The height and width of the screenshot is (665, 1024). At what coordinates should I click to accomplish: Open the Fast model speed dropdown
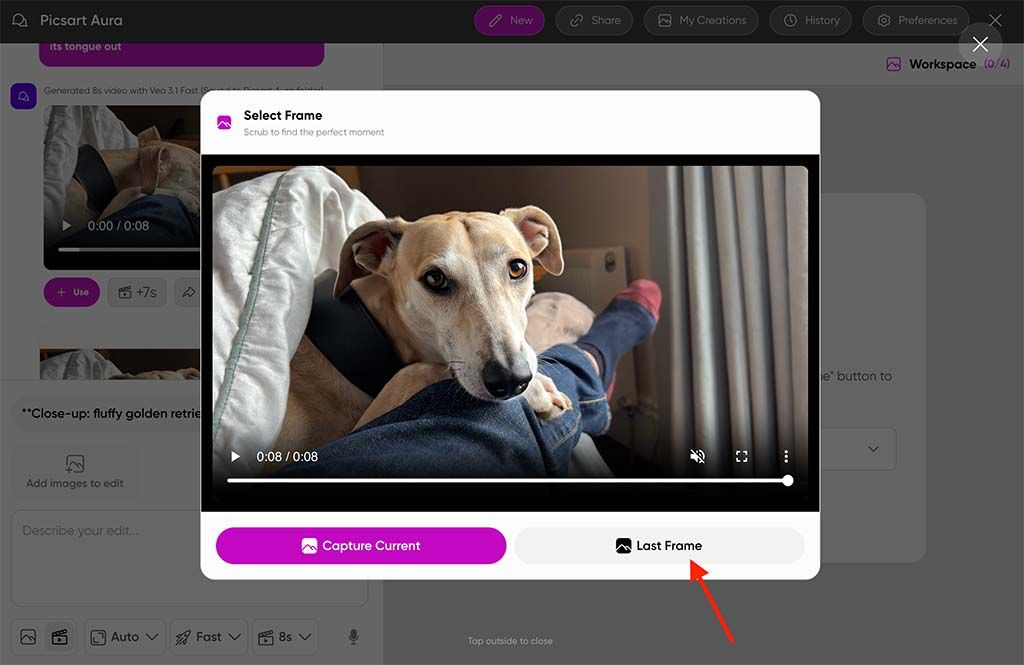pyautogui.click(x=208, y=636)
